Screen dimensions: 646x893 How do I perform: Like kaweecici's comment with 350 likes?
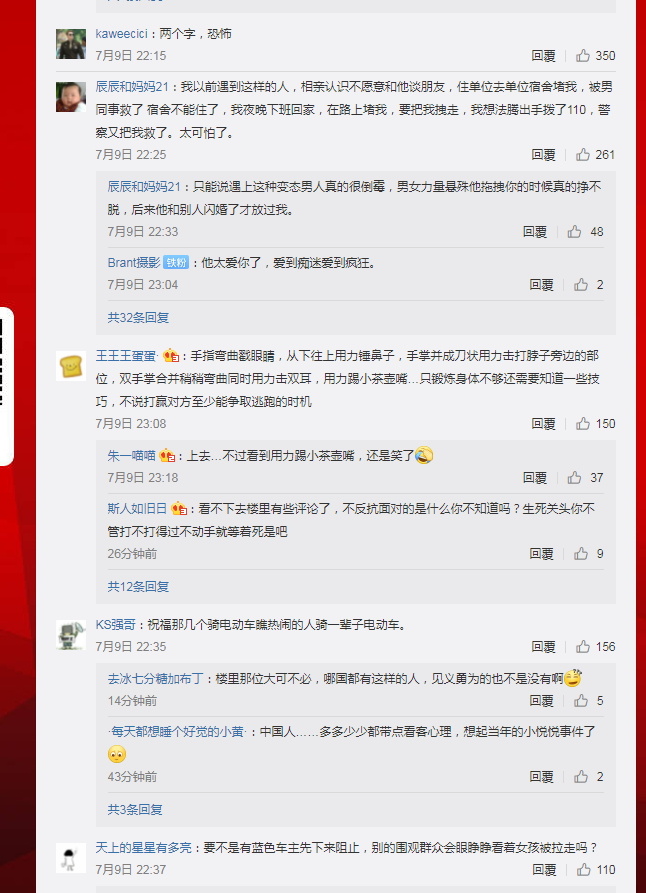tap(582, 55)
